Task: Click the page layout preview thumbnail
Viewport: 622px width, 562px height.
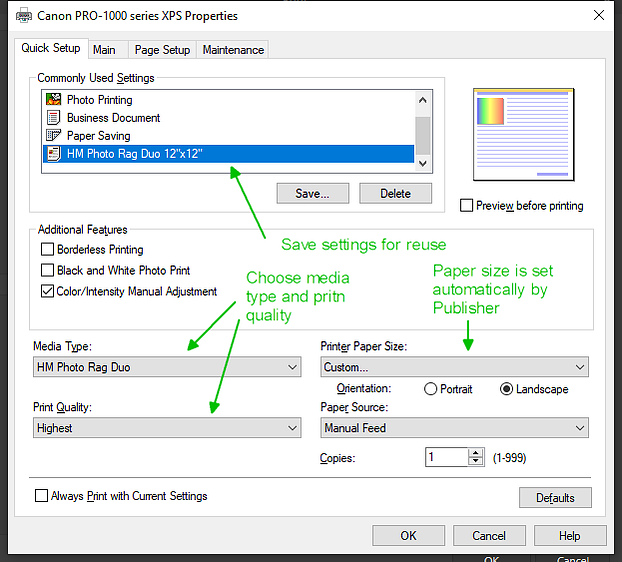Action: (x=524, y=134)
